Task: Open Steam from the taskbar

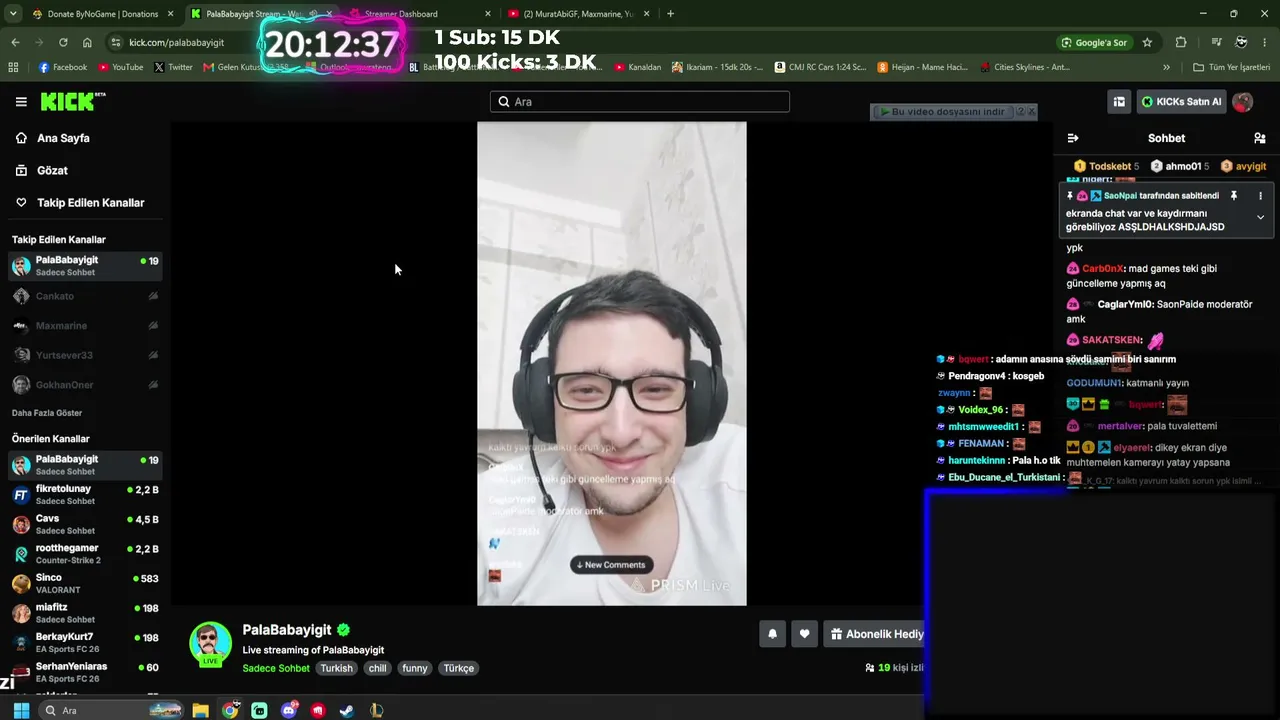Action: coord(347,710)
